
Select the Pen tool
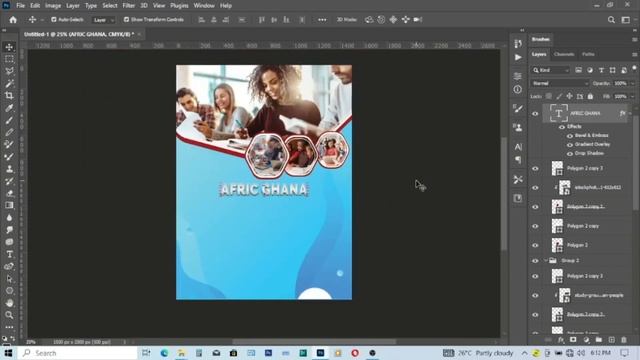pyautogui.click(x=9, y=267)
